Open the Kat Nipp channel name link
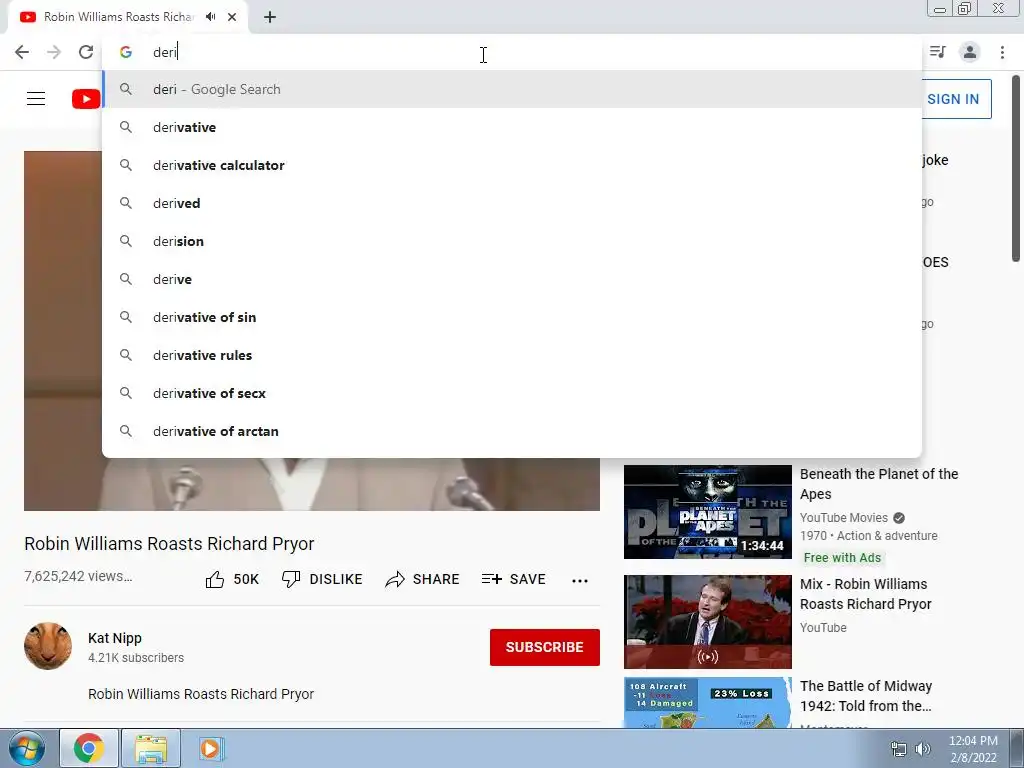This screenshot has height=768, width=1024. tap(115, 638)
